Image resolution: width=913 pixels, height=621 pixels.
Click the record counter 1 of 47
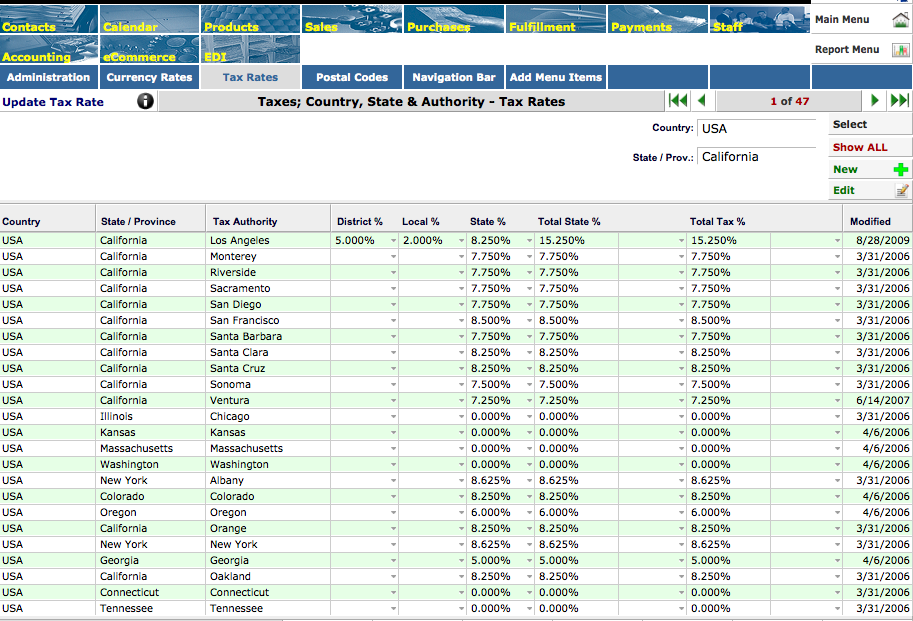[790, 101]
